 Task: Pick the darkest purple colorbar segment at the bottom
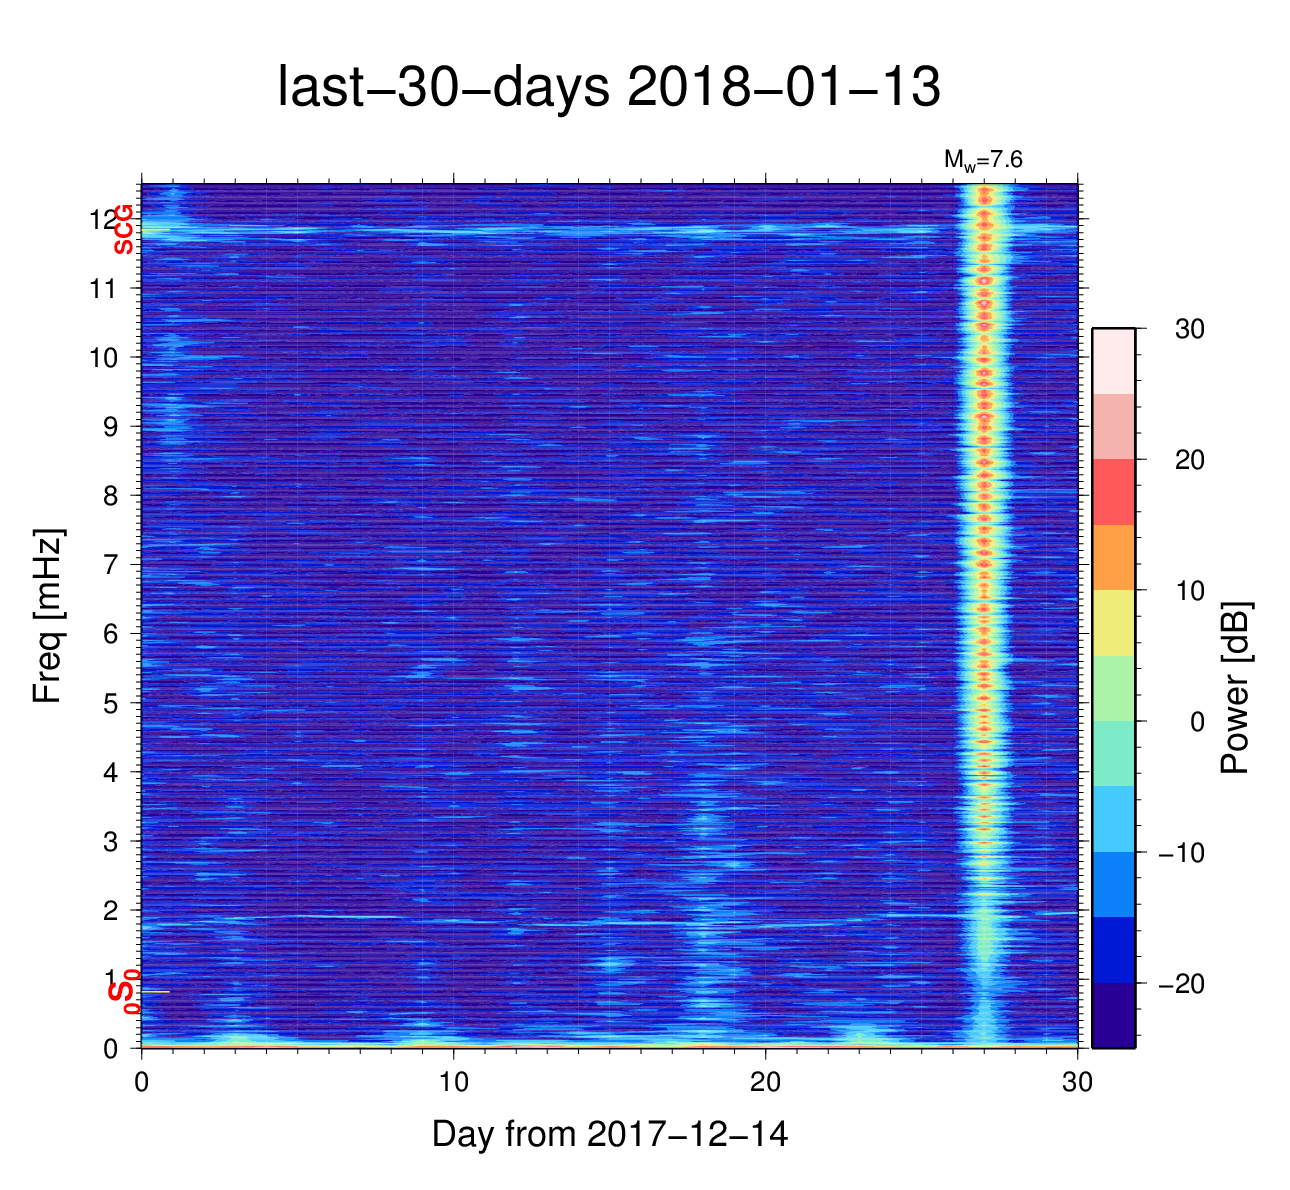1113,1016
